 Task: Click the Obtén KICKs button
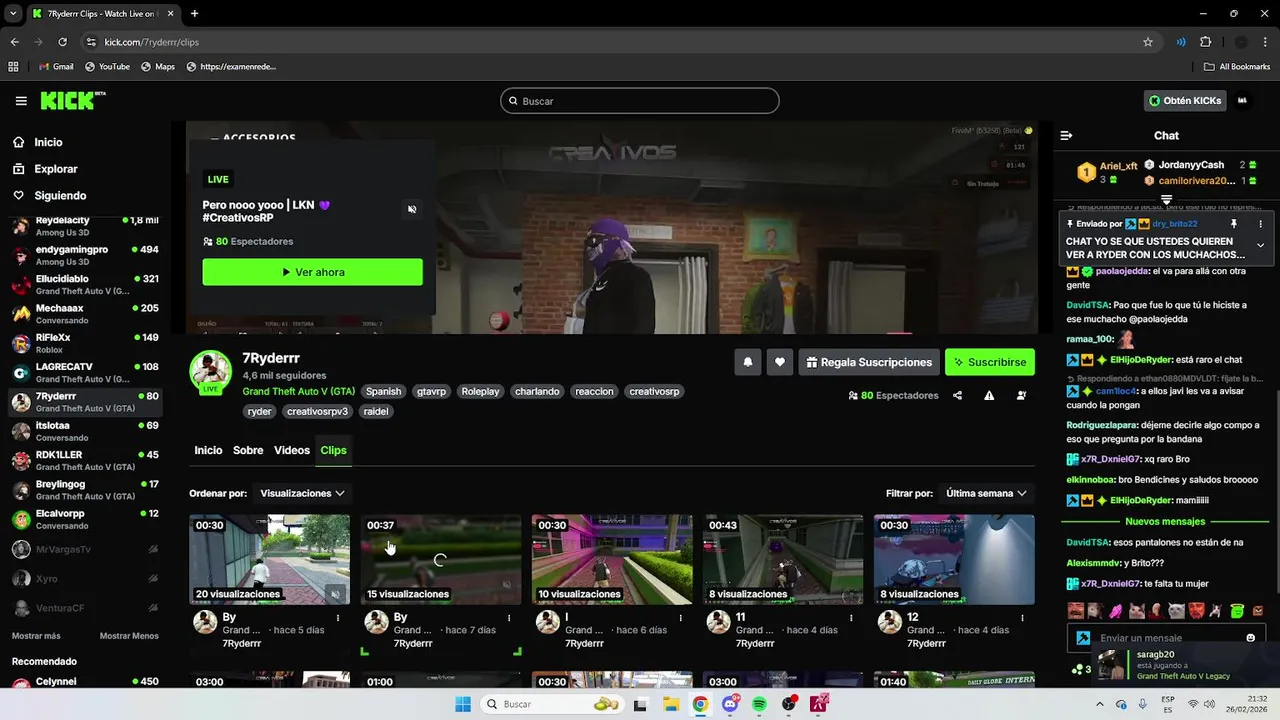click(1185, 100)
